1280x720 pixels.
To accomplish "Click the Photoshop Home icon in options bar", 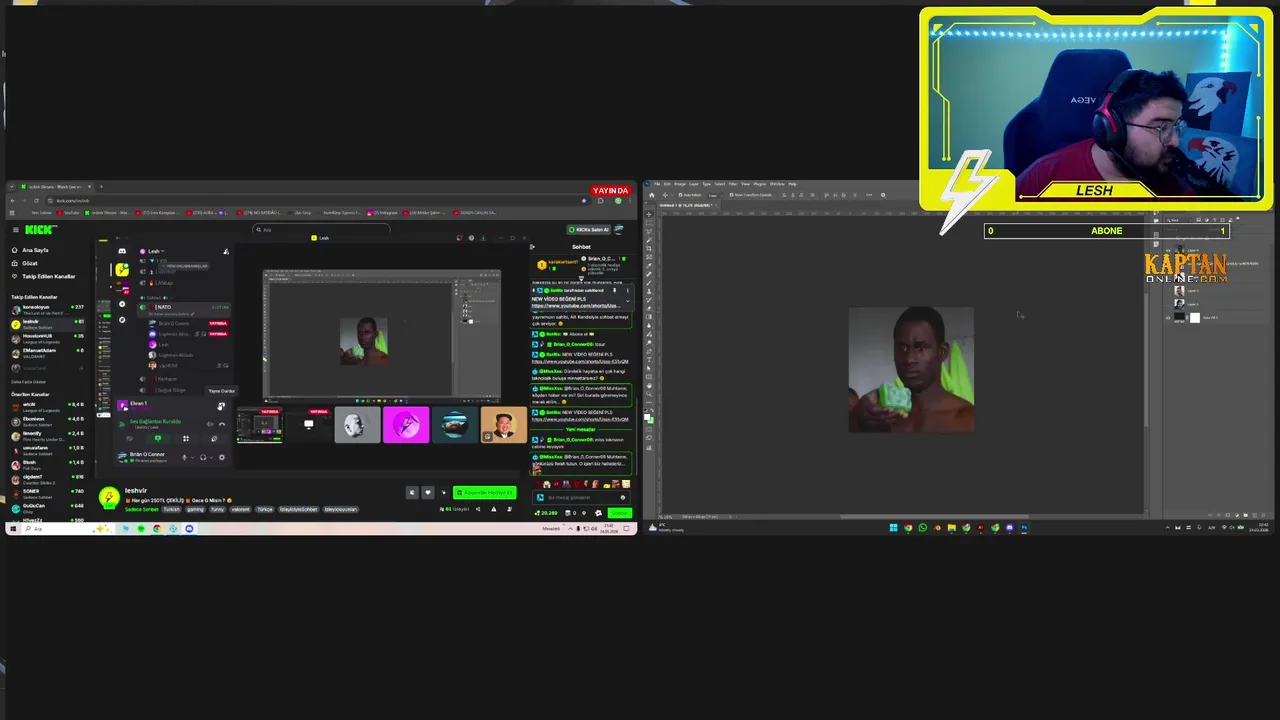I will point(652,195).
